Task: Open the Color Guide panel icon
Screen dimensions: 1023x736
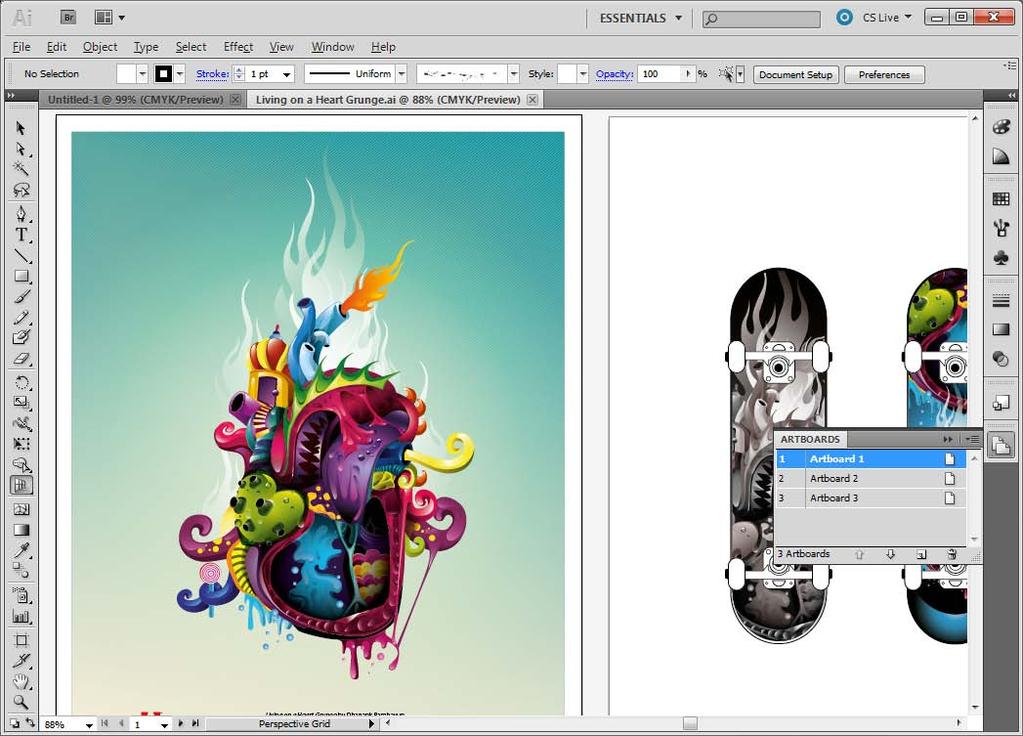Action: coord(1001,157)
